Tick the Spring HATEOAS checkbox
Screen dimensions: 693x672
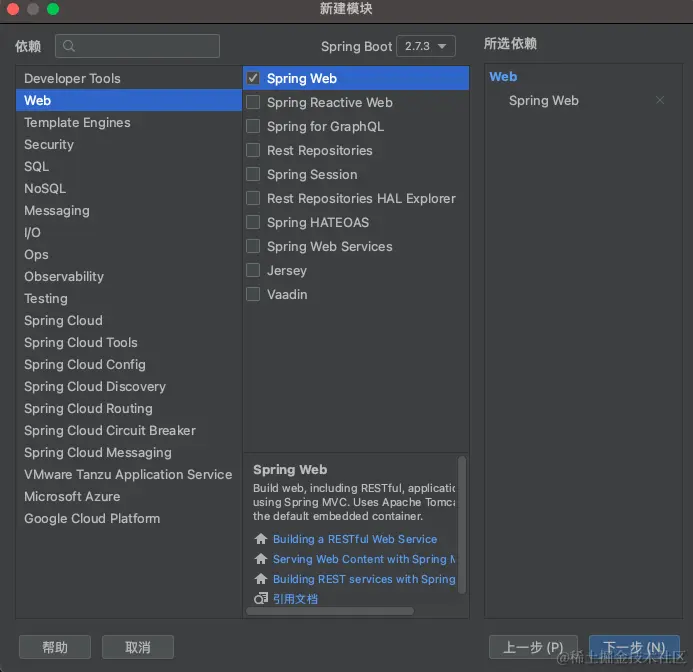coord(253,222)
